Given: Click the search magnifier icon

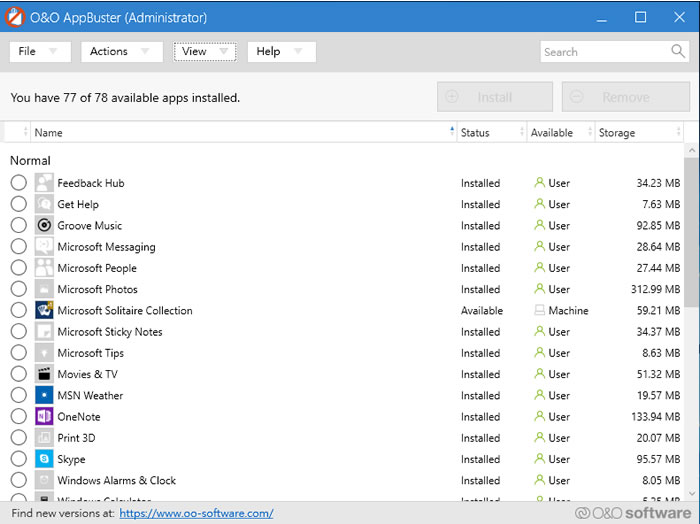Looking at the screenshot, I should click(678, 51).
